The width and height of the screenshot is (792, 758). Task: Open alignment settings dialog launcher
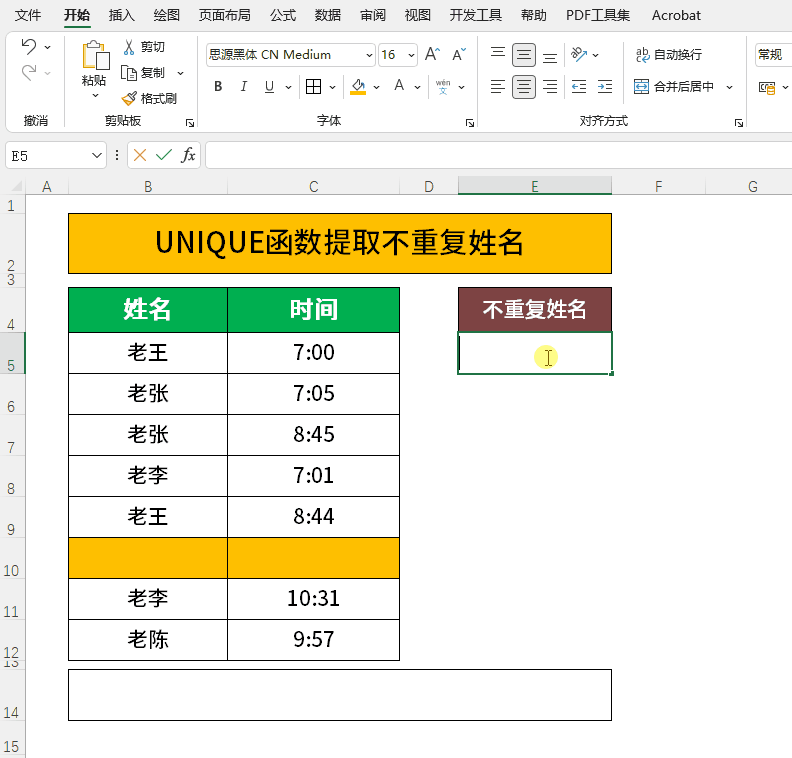738,123
